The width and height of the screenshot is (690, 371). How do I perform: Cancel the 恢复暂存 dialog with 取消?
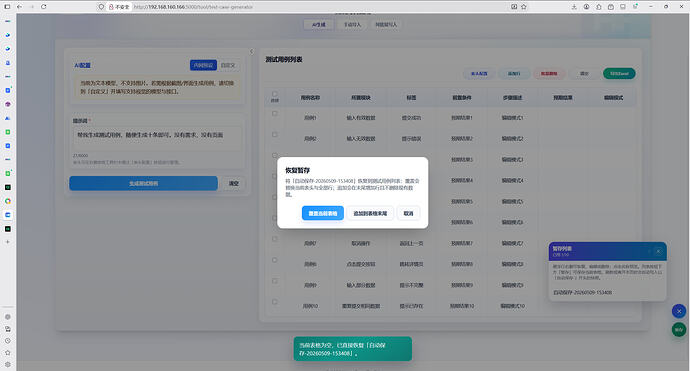click(x=408, y=213)
